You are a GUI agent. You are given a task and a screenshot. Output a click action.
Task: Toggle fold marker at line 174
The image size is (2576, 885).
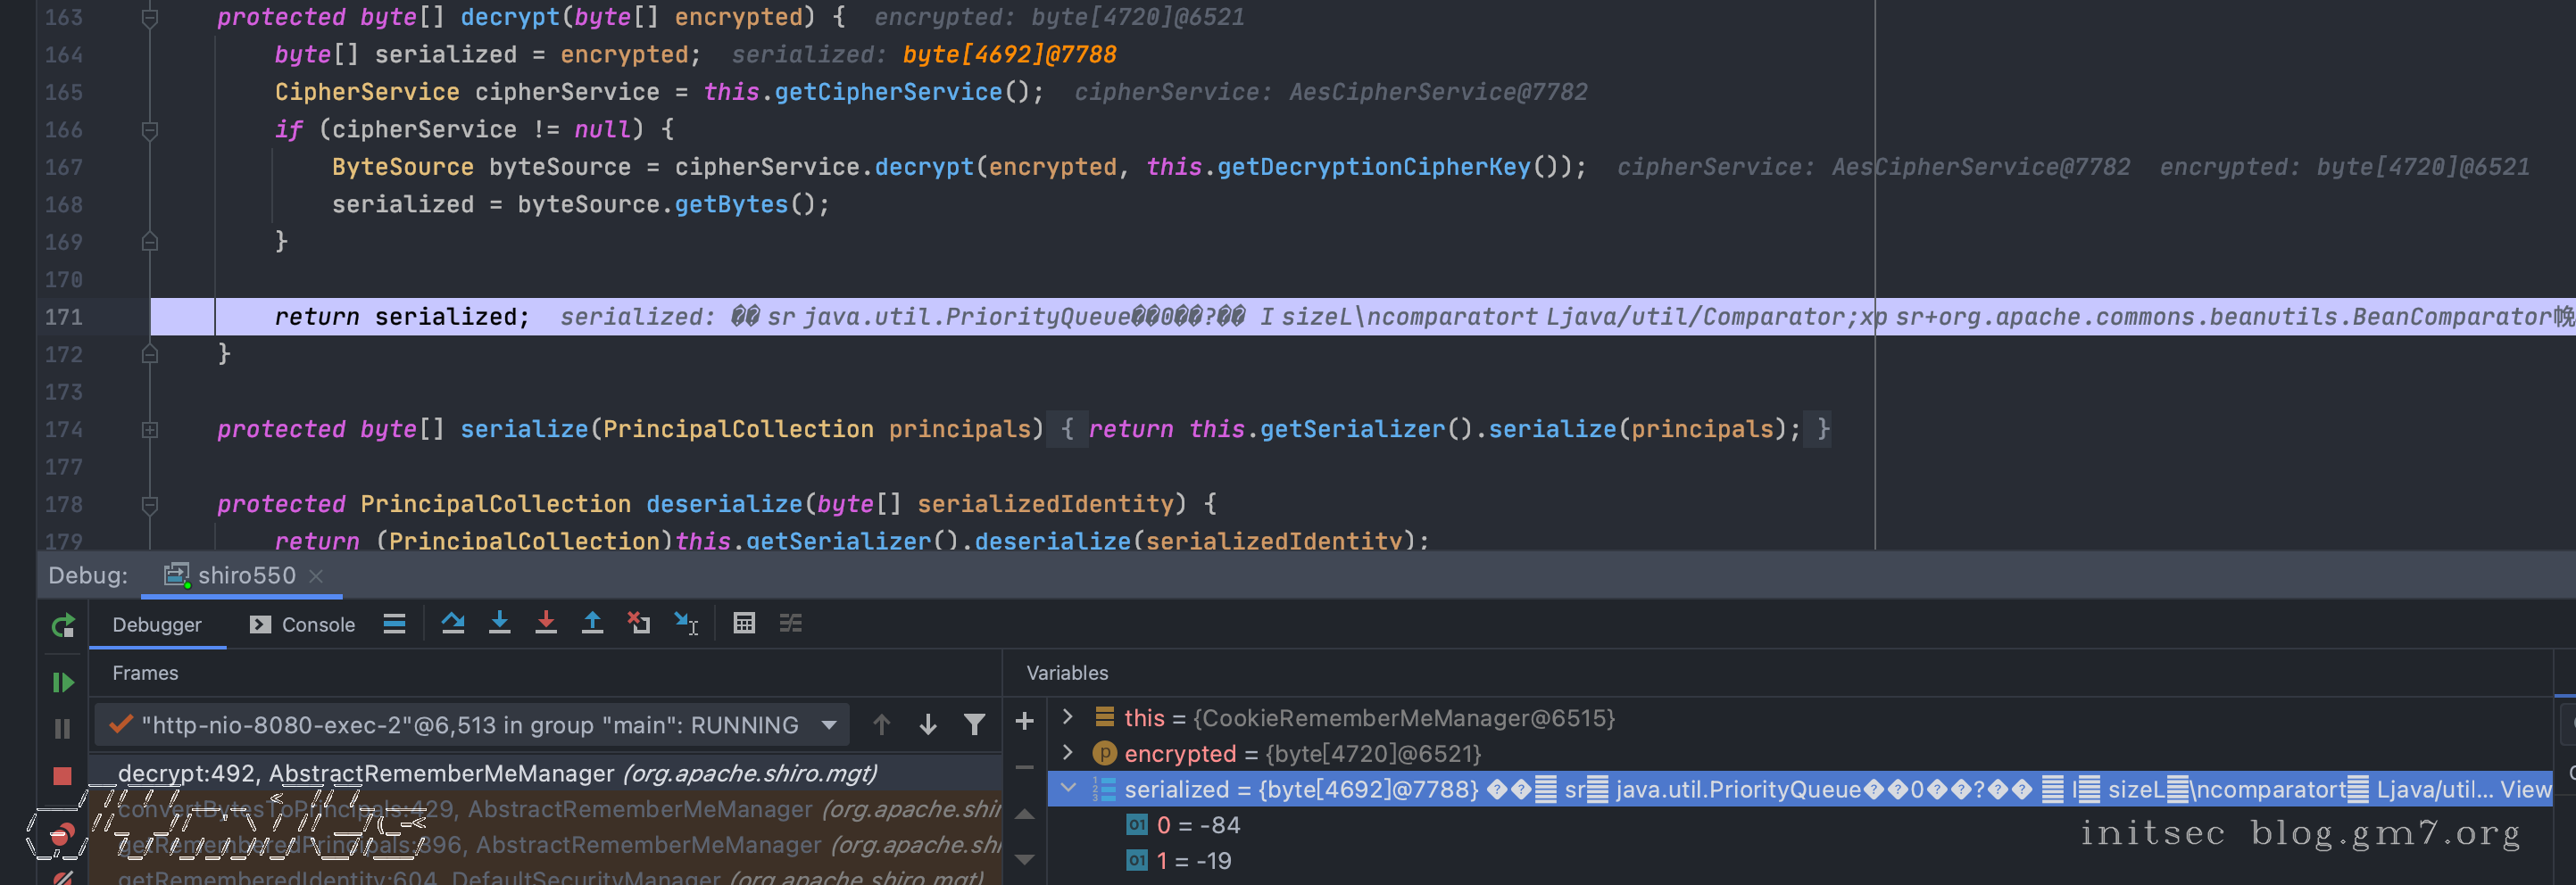pyautogui.click(x=150, y=429)
